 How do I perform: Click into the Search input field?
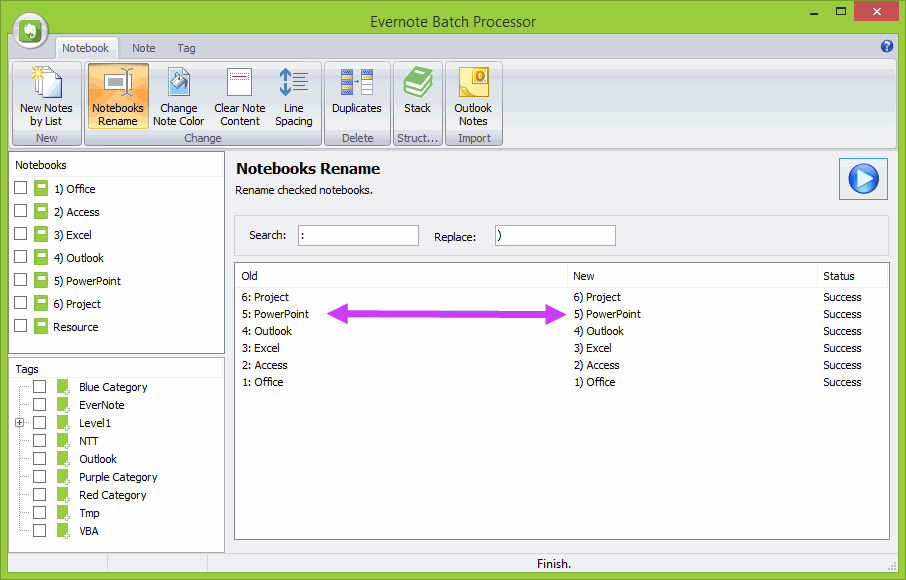click(358, 236)
